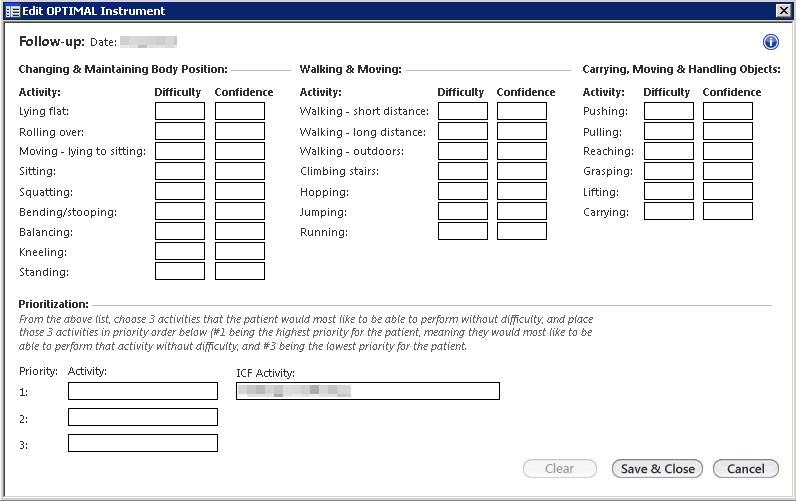Click Squatting Difficulty field

[180, 191]
